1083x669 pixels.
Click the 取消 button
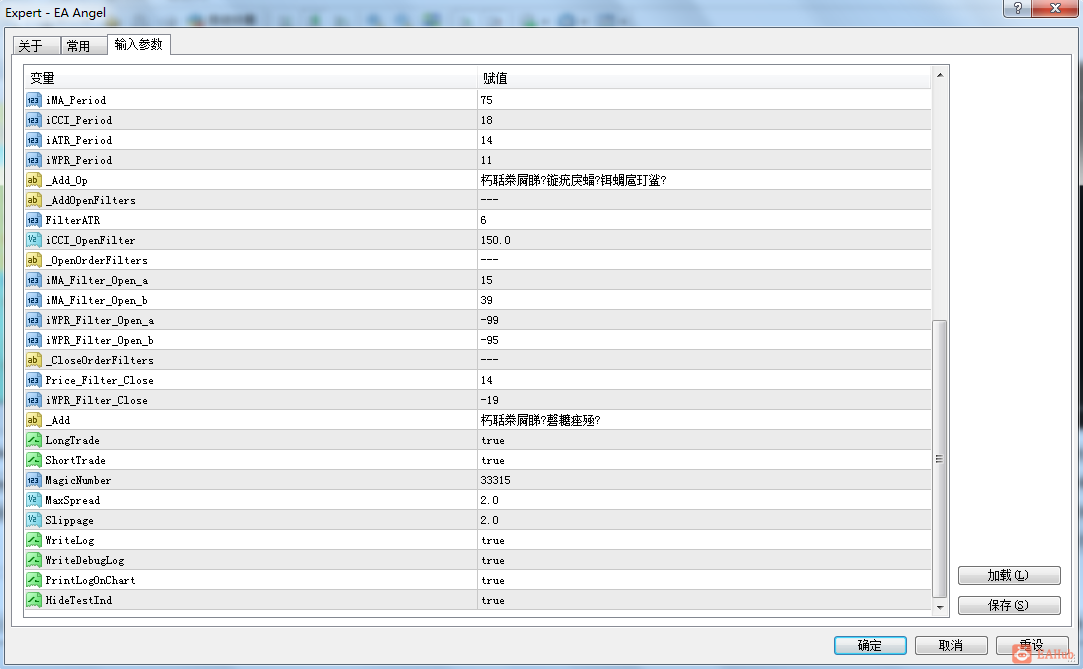coord(951,646)
